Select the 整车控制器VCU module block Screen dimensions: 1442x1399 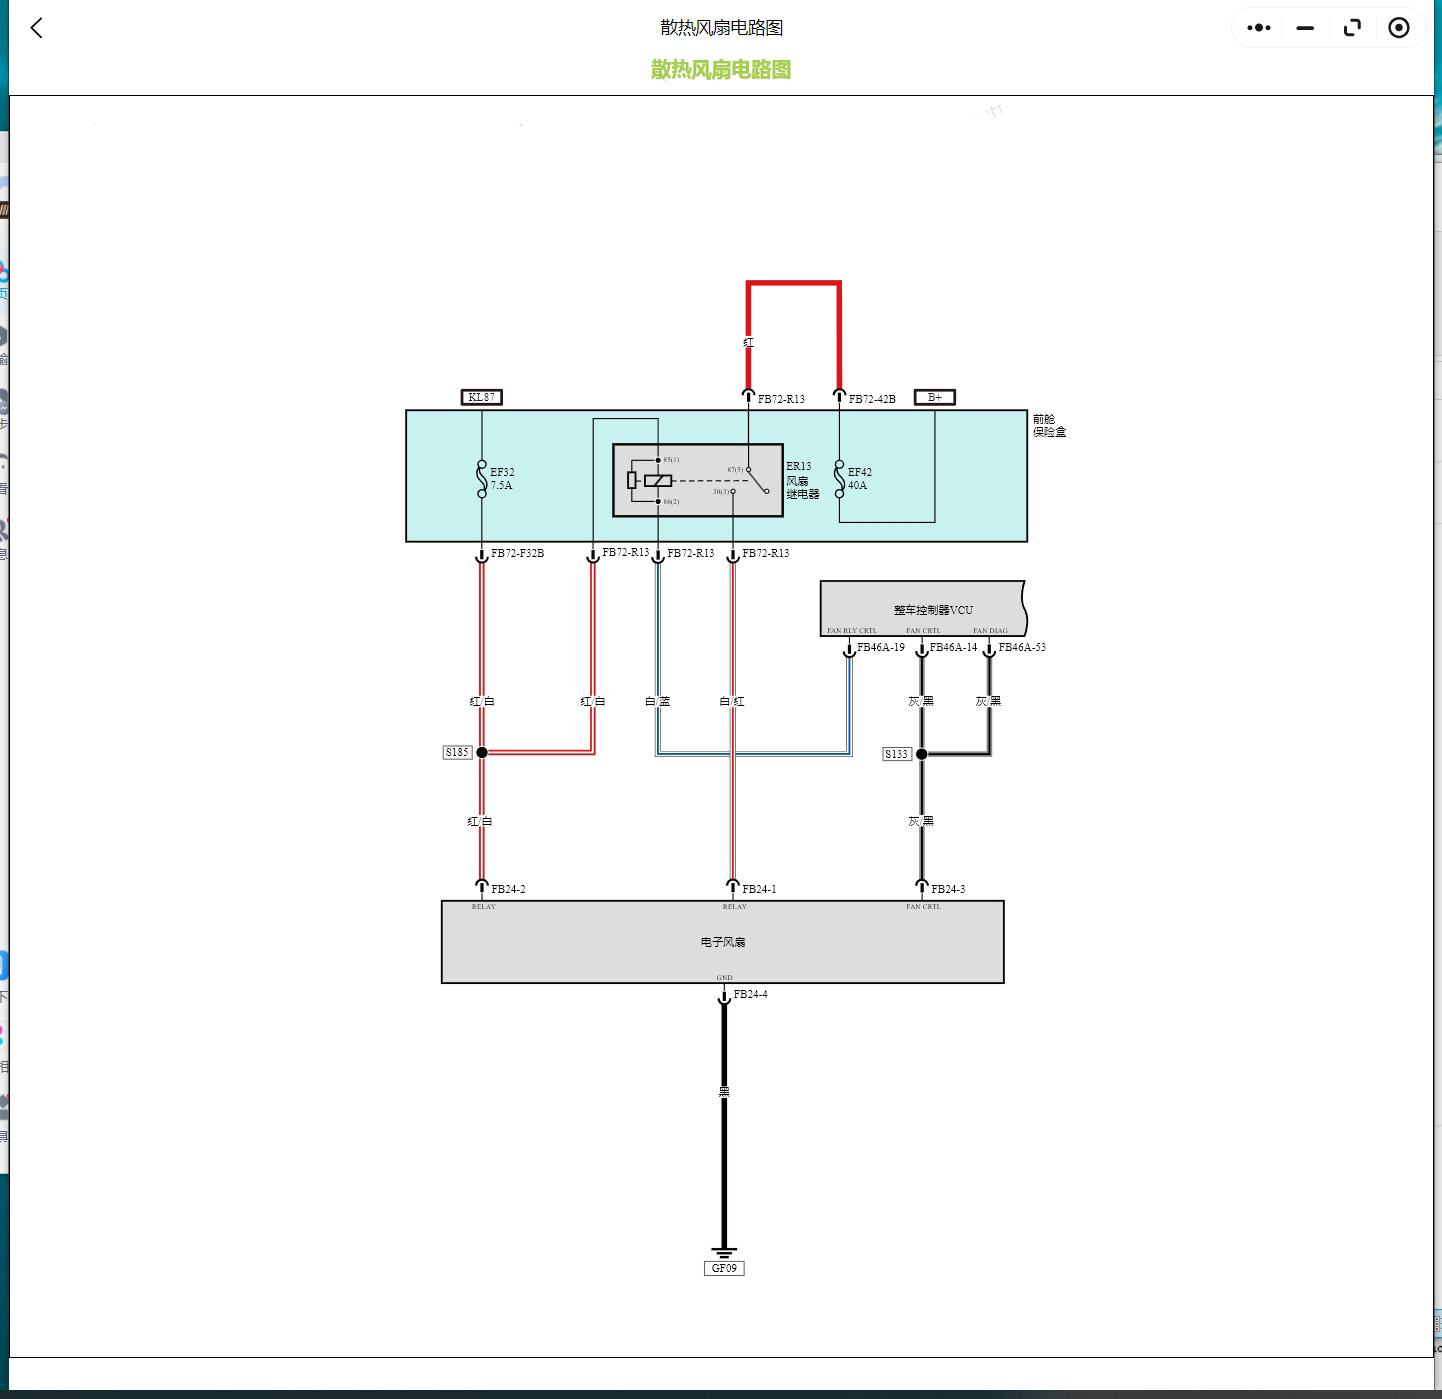click(x=922, y=608)
